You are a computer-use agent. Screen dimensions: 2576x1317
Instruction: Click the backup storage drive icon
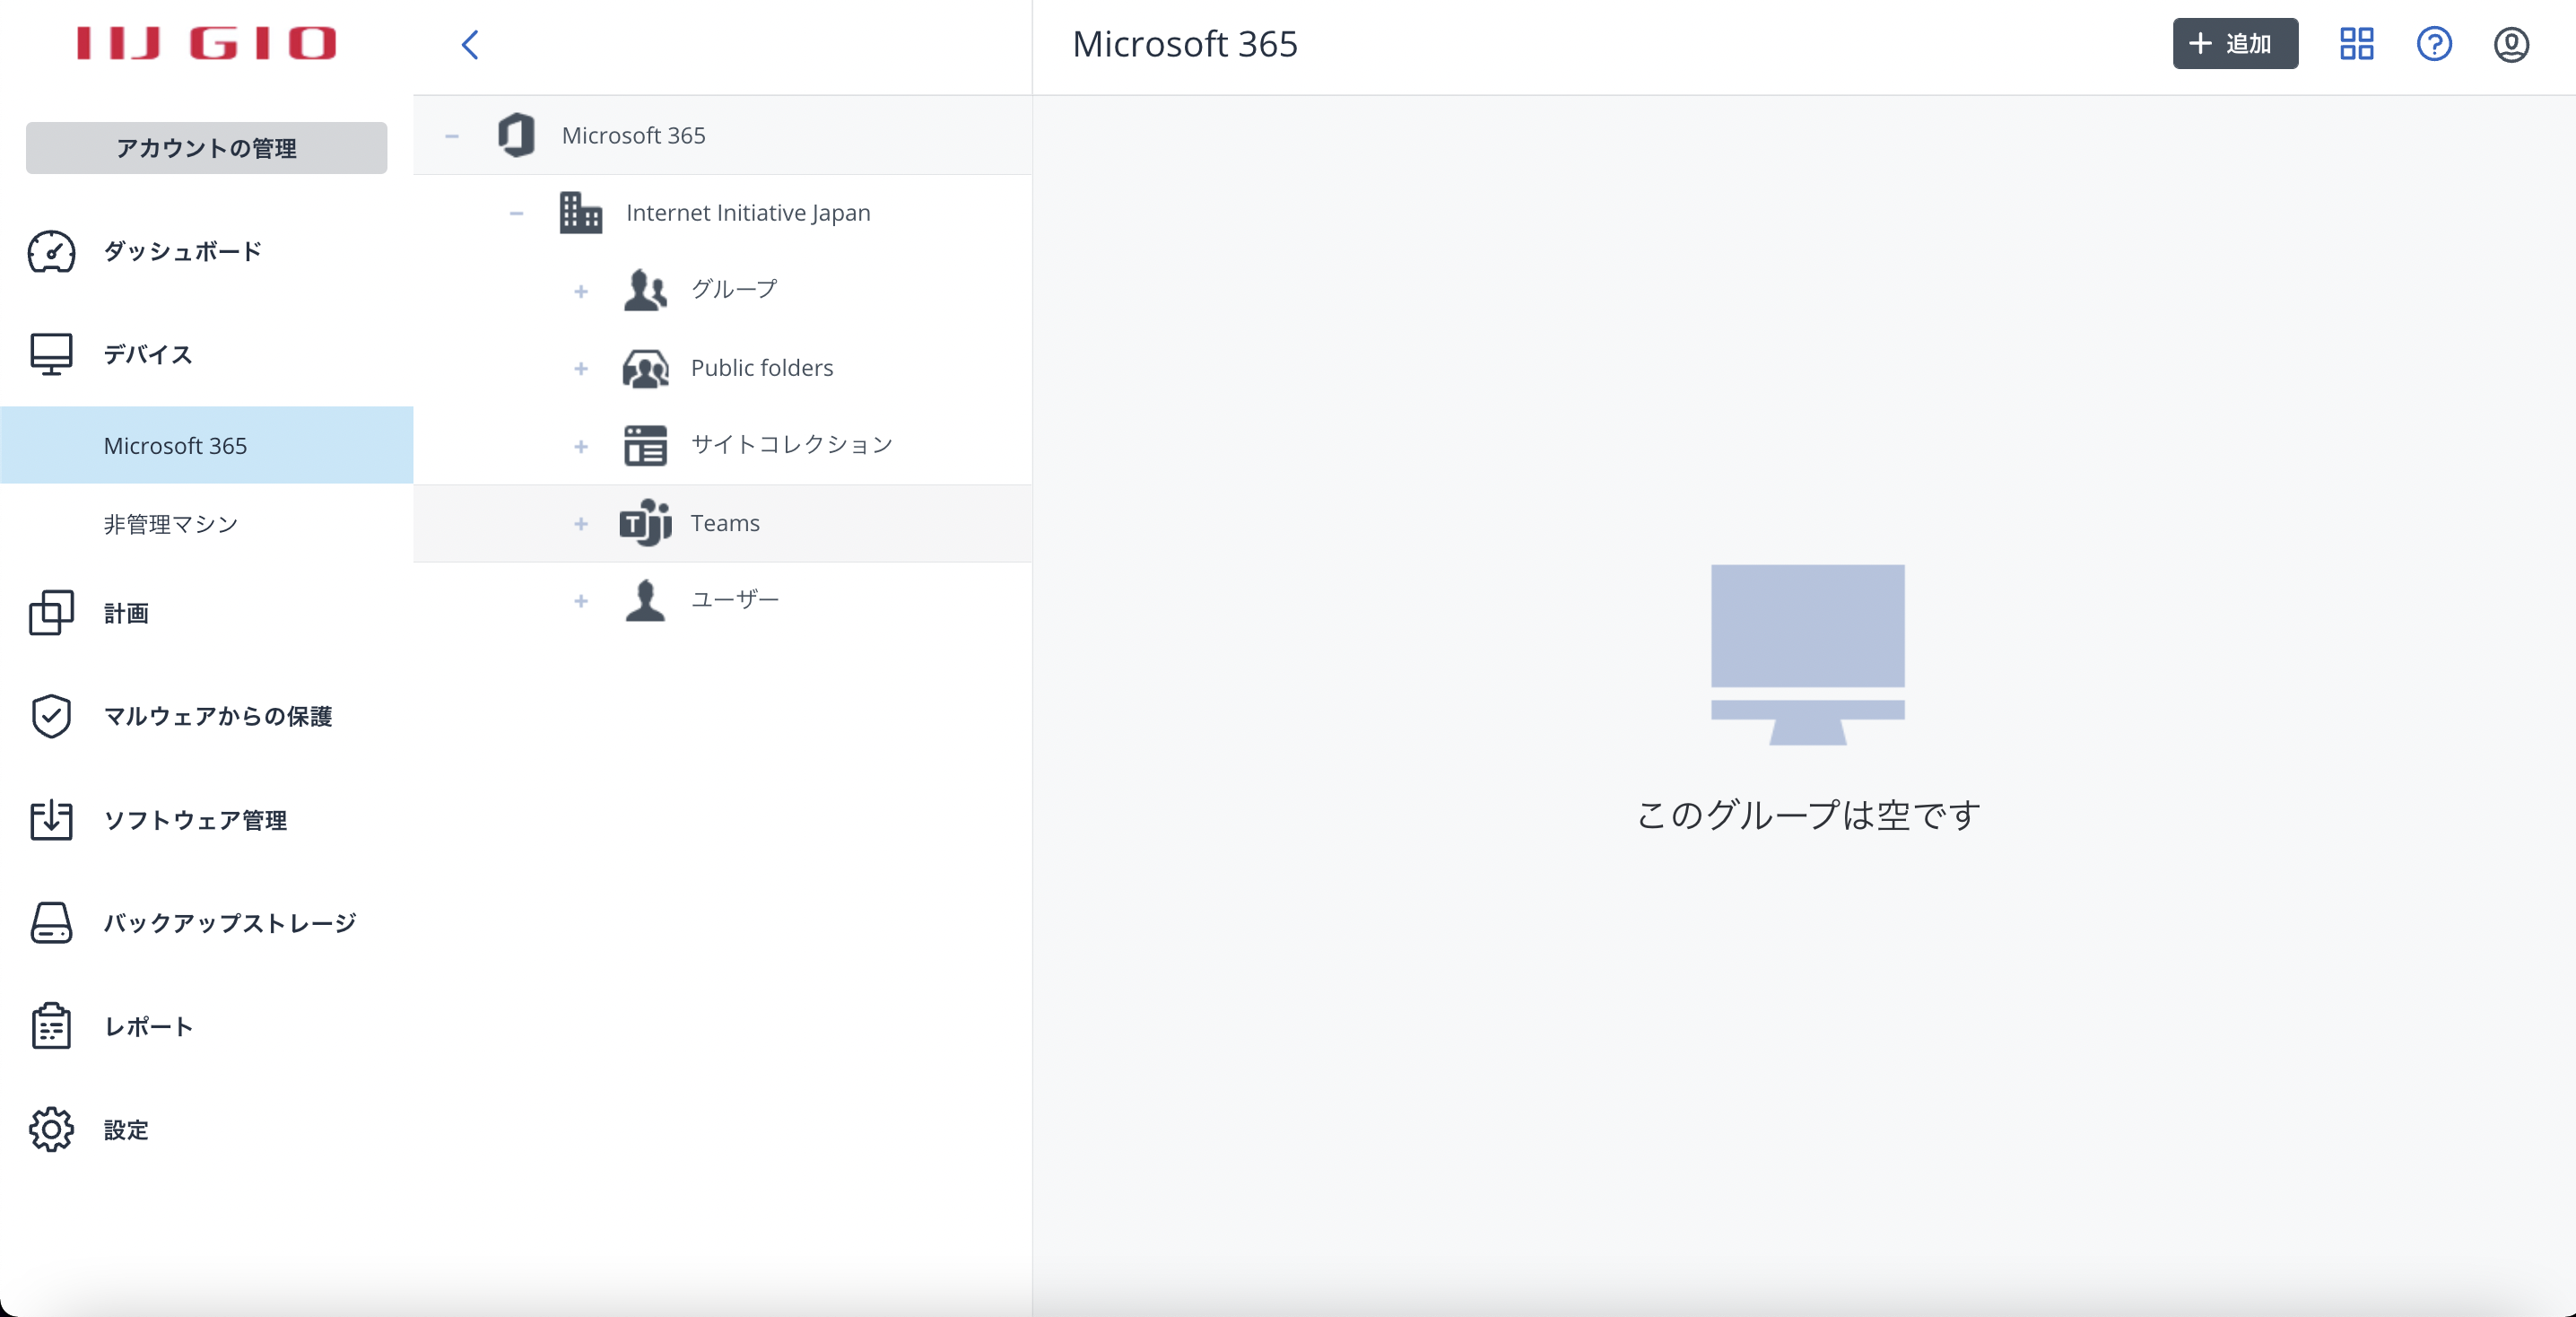pyautogui.click(x=51, y=922)
